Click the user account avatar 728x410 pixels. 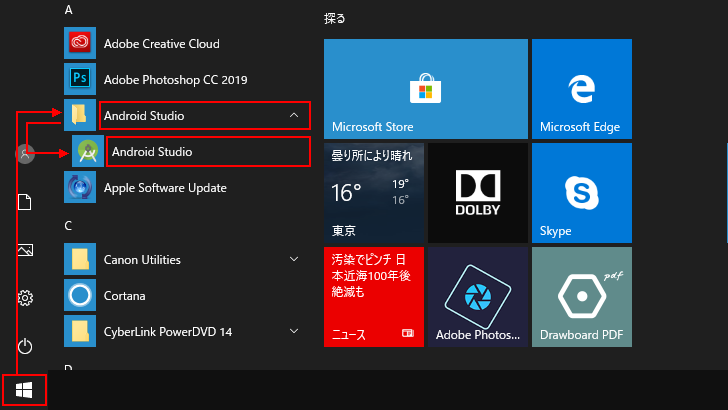pos(25,154)
